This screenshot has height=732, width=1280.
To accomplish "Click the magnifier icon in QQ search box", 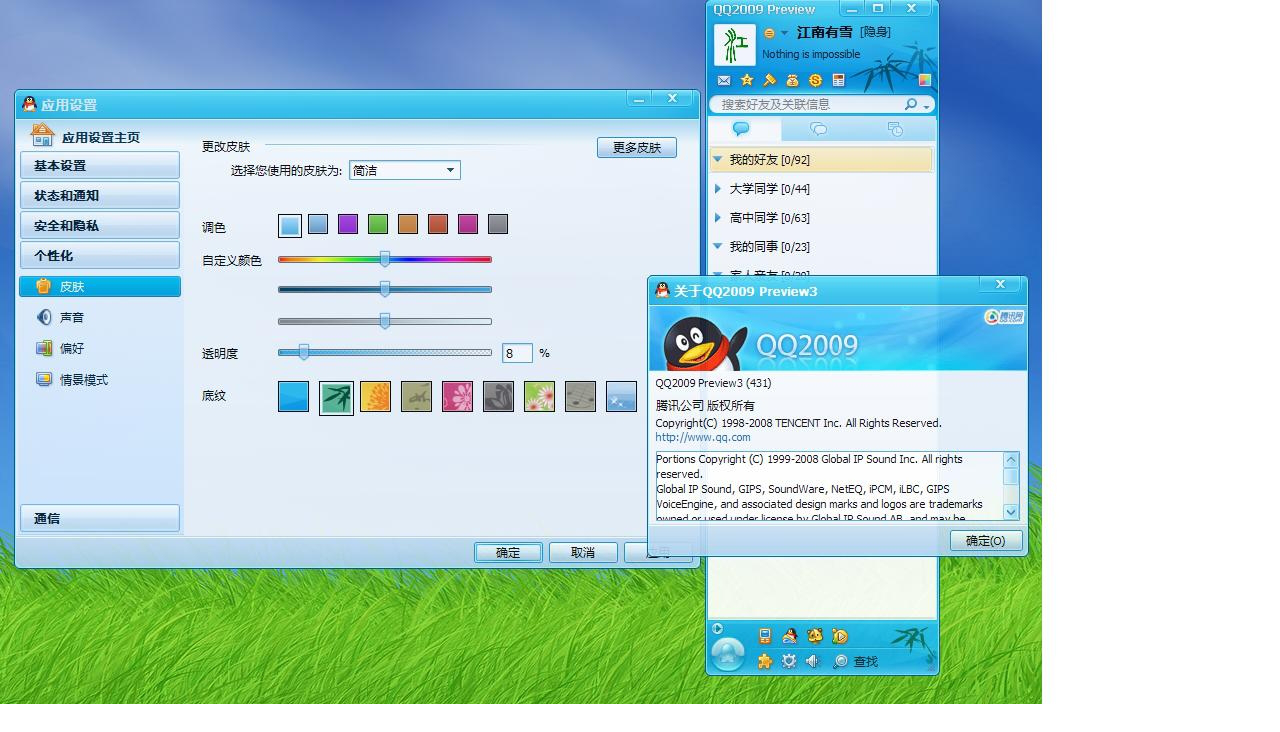I will (x=910, y=104).
